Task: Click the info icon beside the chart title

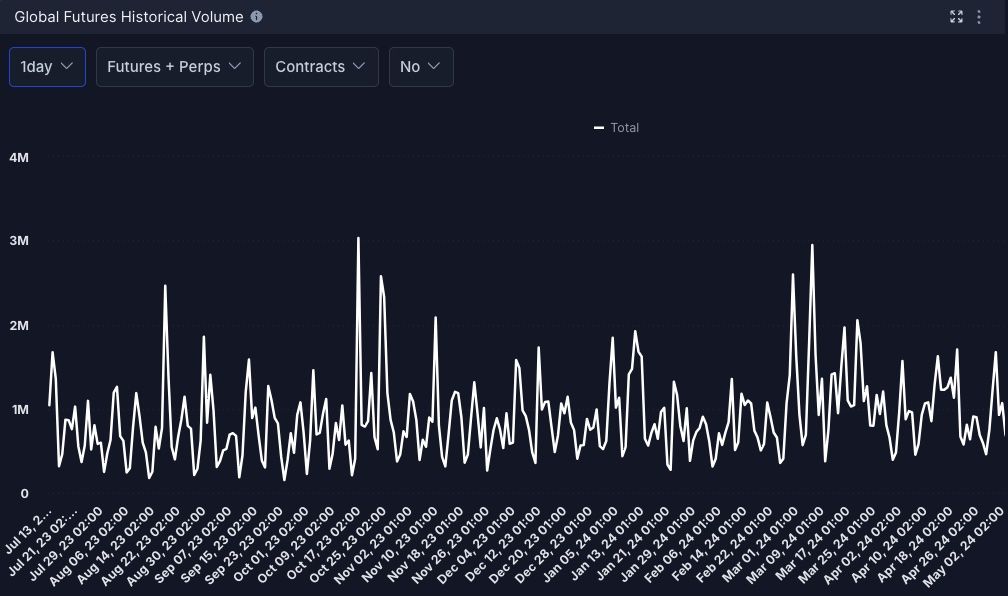Action: pos(257,17)
